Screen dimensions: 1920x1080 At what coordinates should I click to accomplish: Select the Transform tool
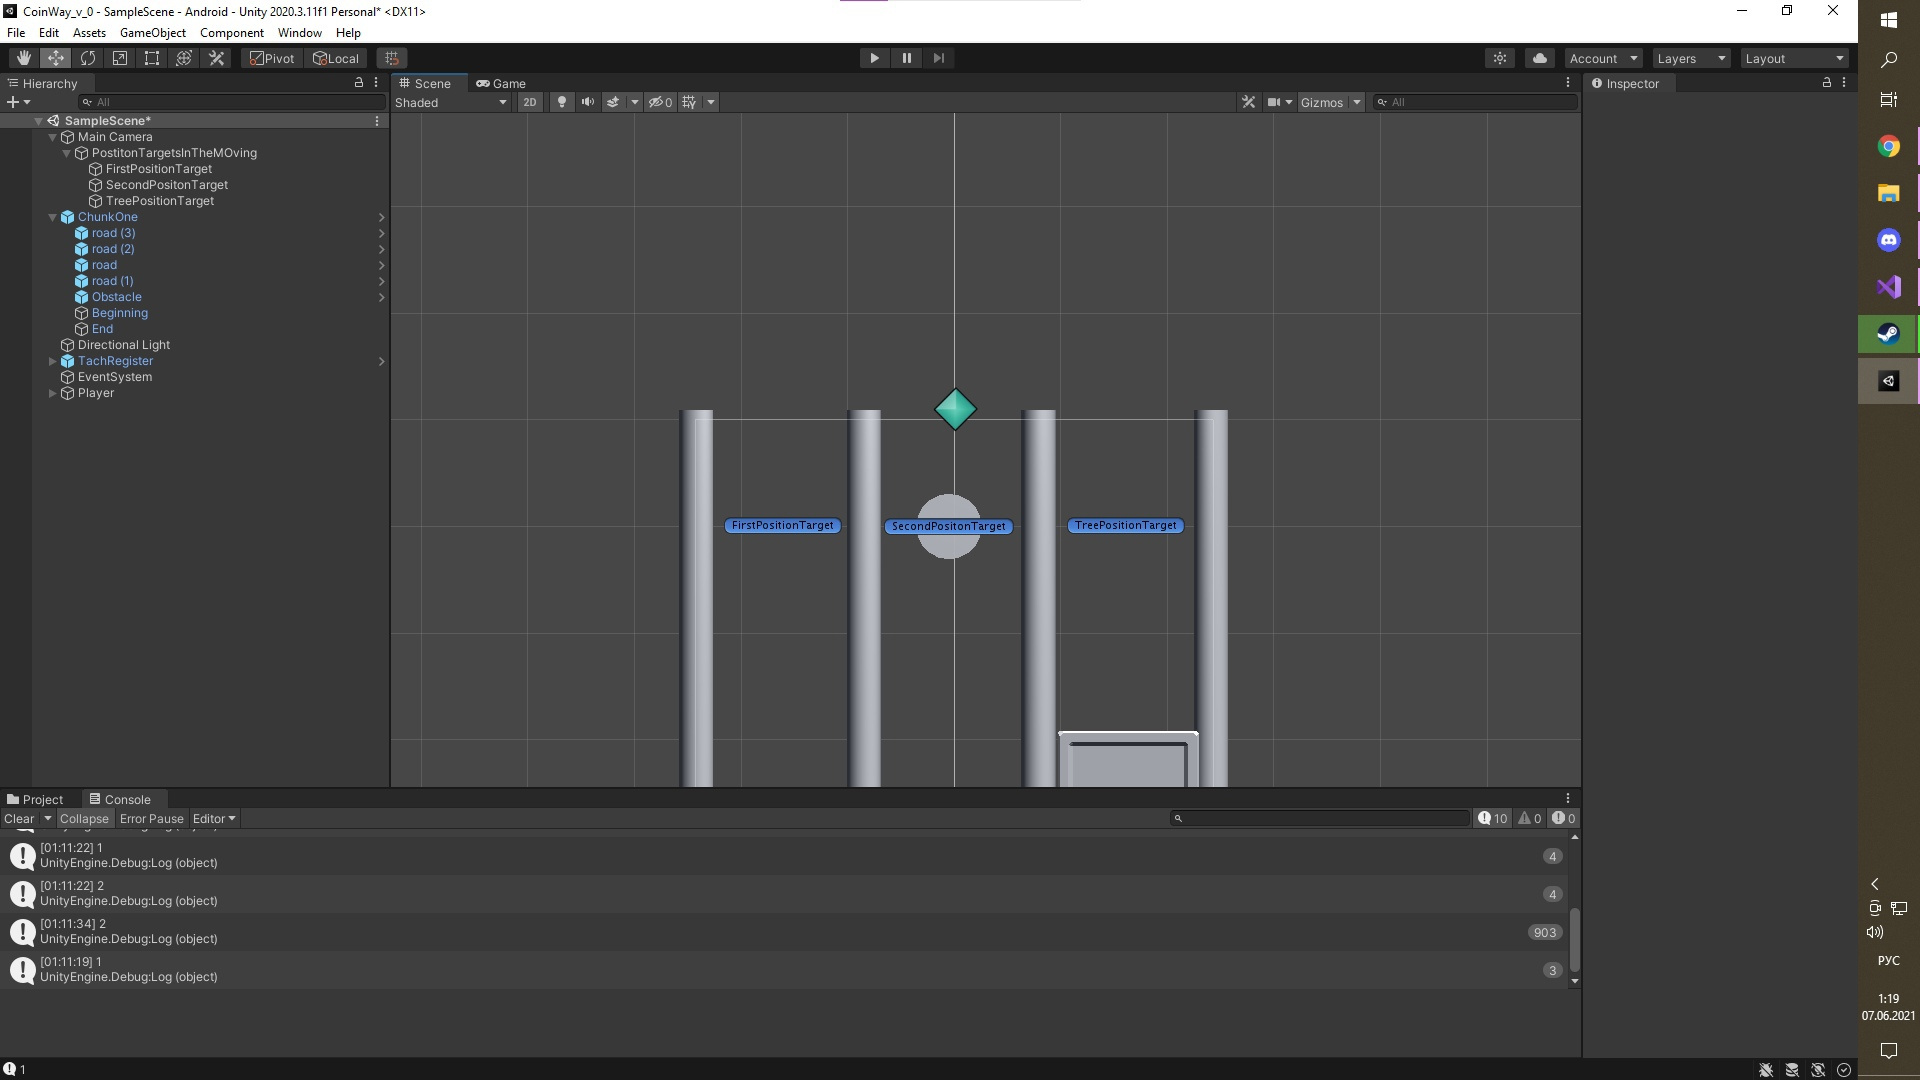[x=184, y=58]
